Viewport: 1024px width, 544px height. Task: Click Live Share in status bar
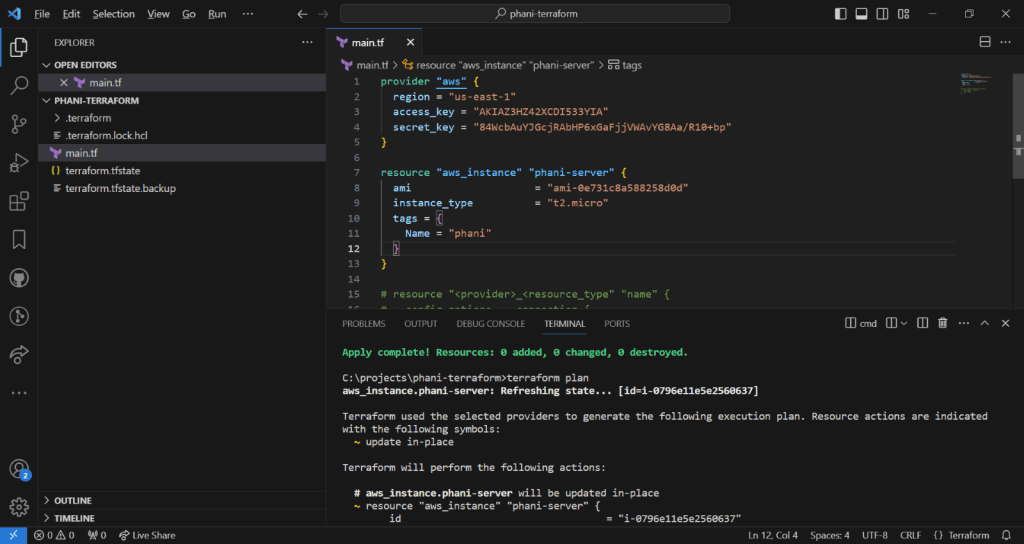pyautogui.click(x=146, y=535)
